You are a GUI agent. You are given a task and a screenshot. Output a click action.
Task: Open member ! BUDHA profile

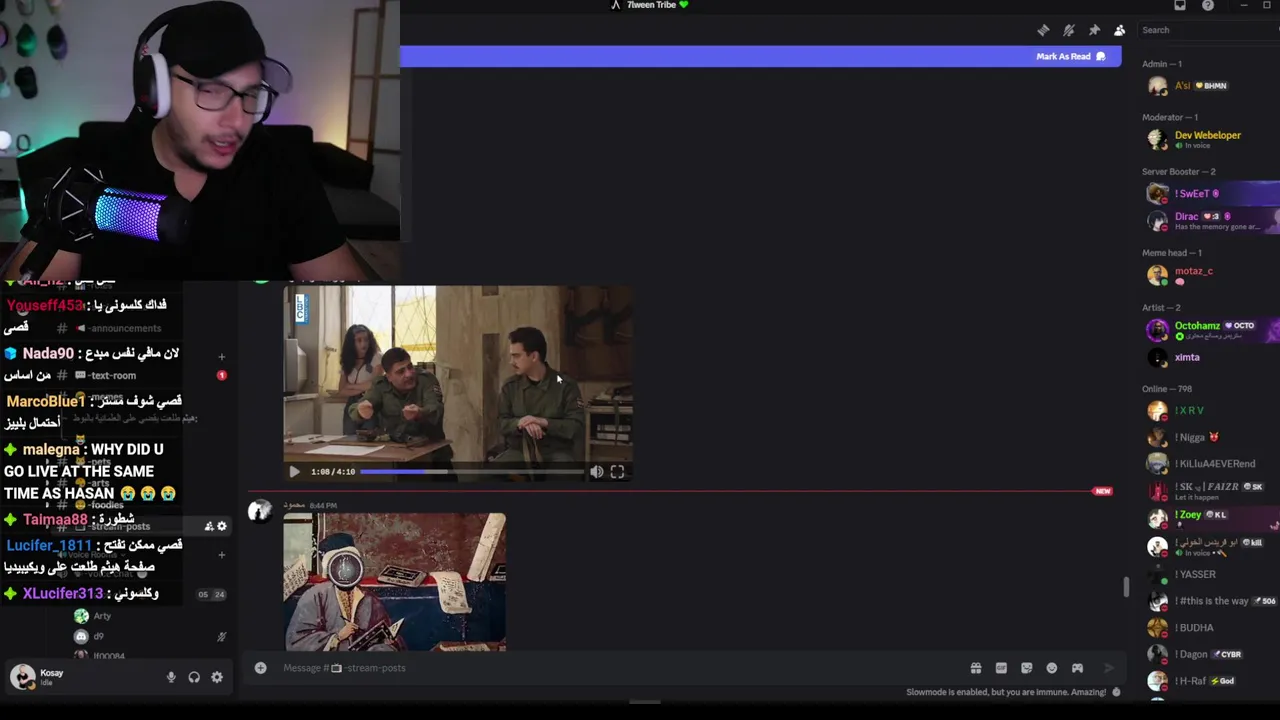coord(1194,628)
